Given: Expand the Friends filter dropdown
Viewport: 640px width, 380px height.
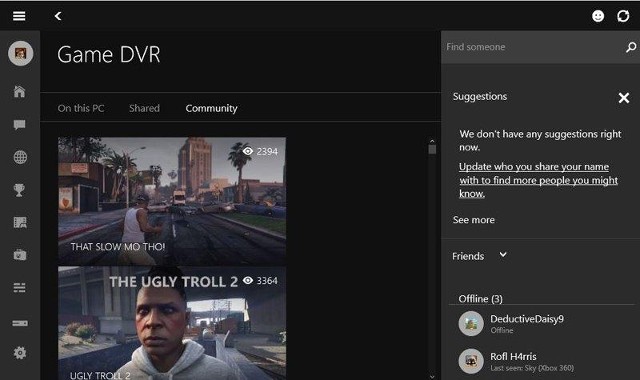Looking at the screenshot, I should tap(503, 255).
